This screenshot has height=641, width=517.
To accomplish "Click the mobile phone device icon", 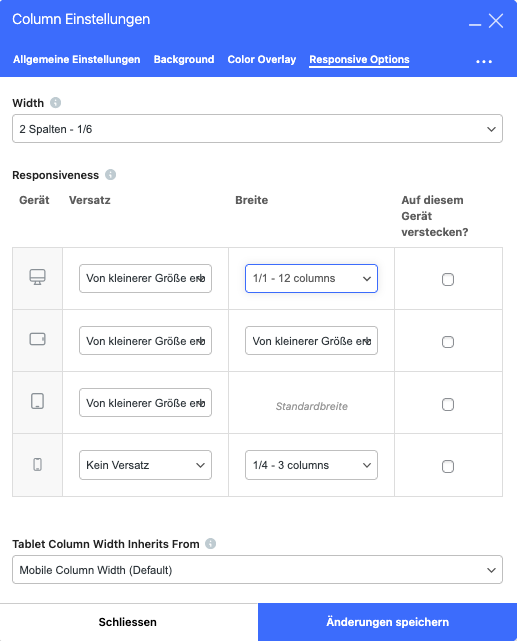I will tap(37, 464).
